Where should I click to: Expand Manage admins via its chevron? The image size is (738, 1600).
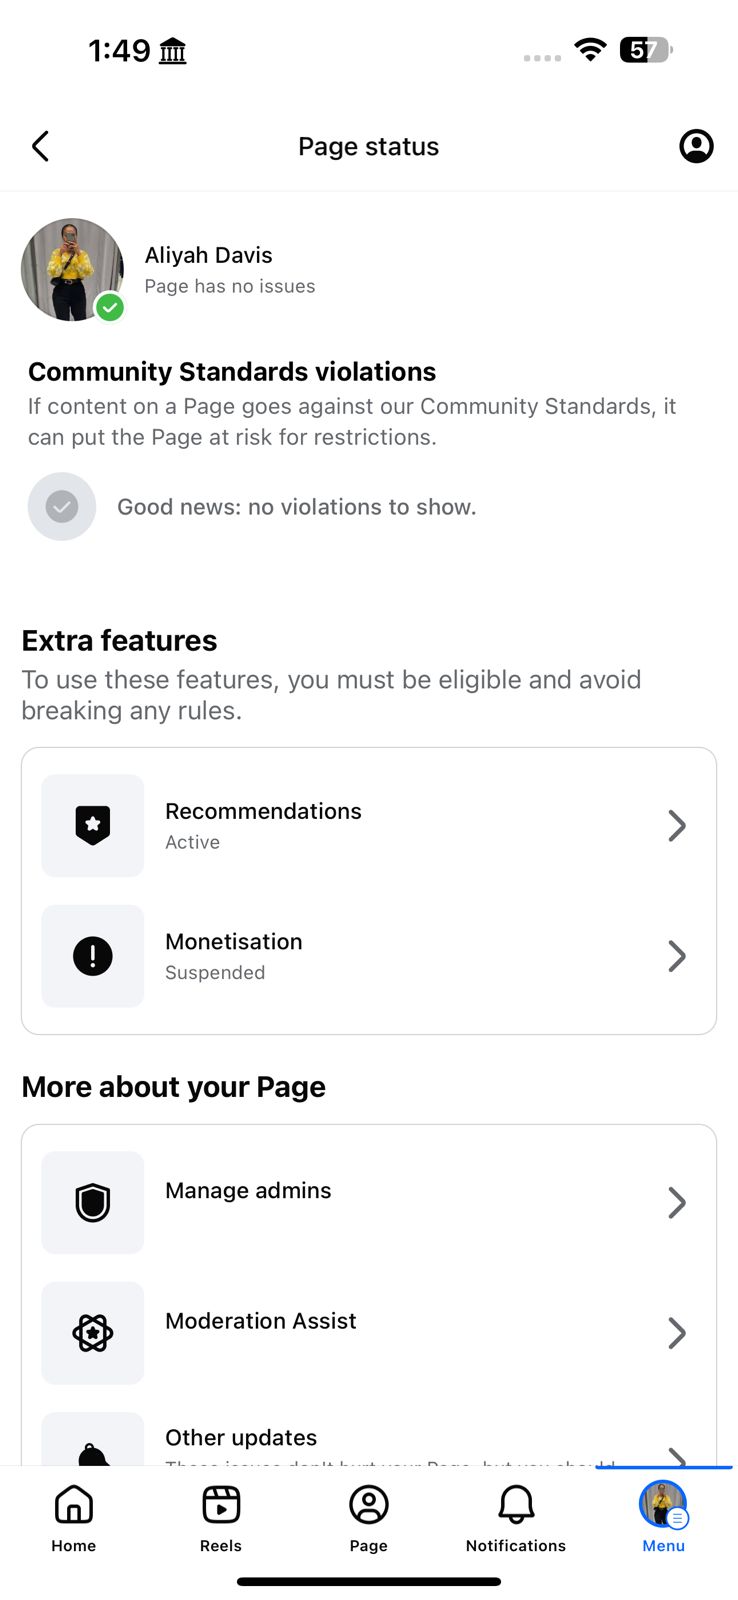click(677, 1203)
